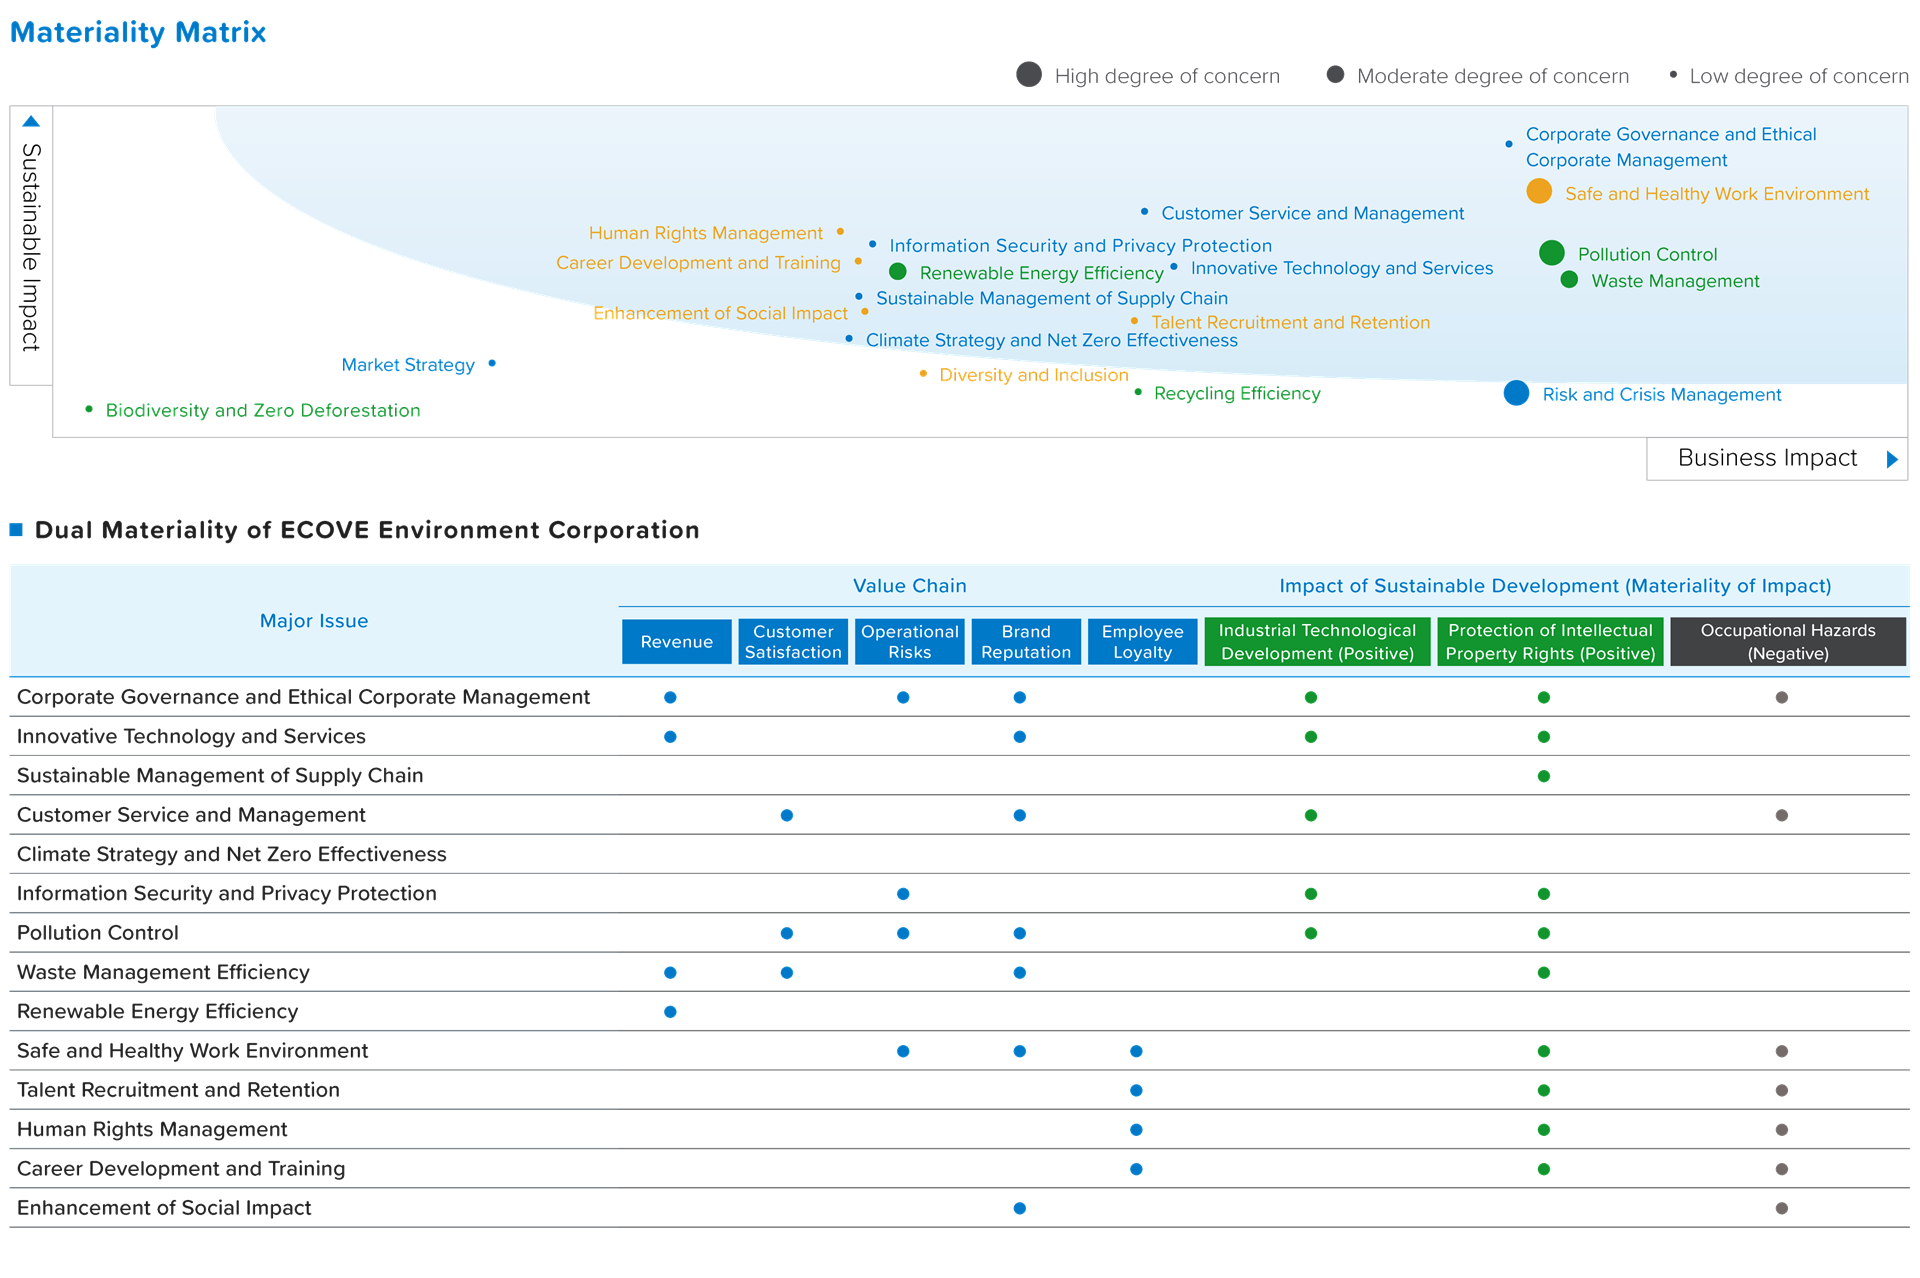Click the Corporate Governance label in the matrix
This screenshot has height=1278, width=1920.
tap(1671, 147)
